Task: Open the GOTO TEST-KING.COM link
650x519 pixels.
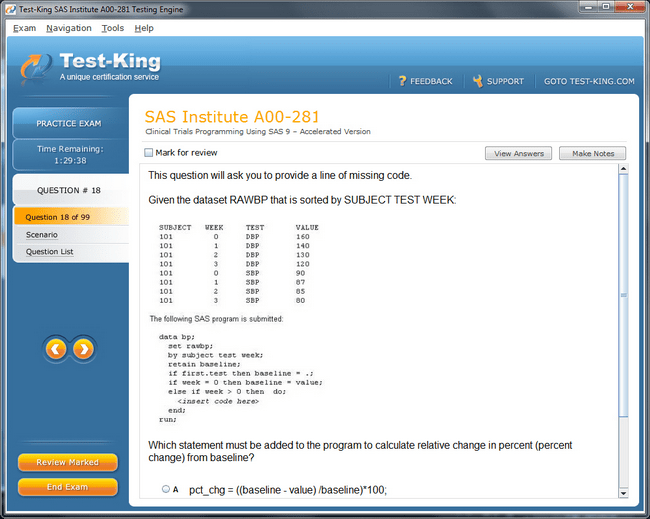Action: pos(589,81)
